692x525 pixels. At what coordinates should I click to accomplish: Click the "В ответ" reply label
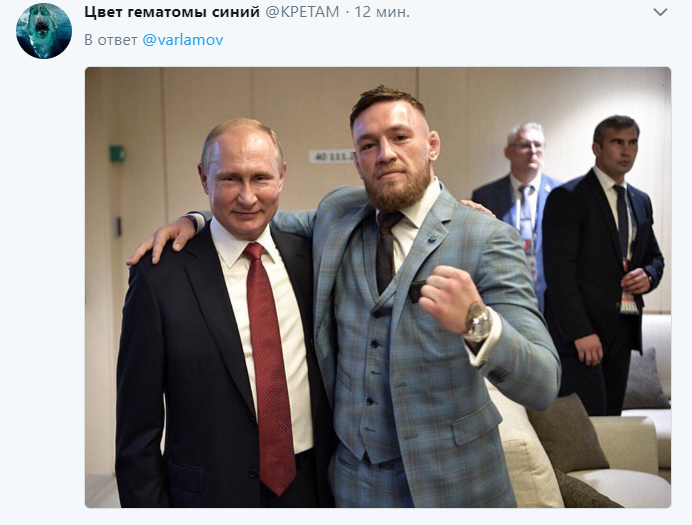coord(111,40)
